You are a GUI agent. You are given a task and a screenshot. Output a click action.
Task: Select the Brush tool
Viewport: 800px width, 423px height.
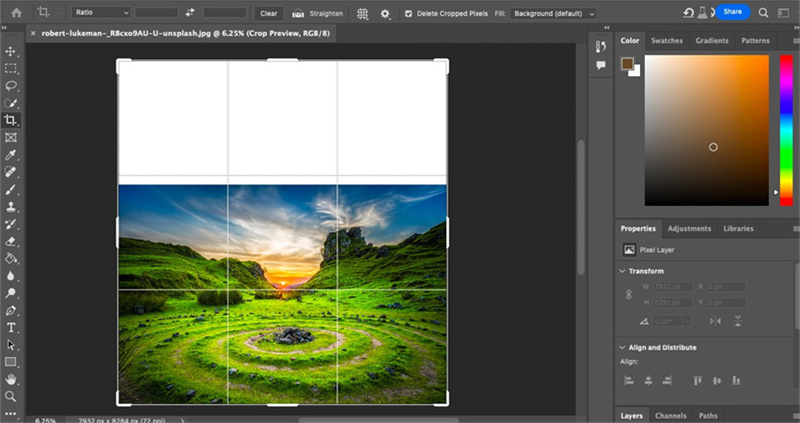pyautogui.click(x=11, y=189)
